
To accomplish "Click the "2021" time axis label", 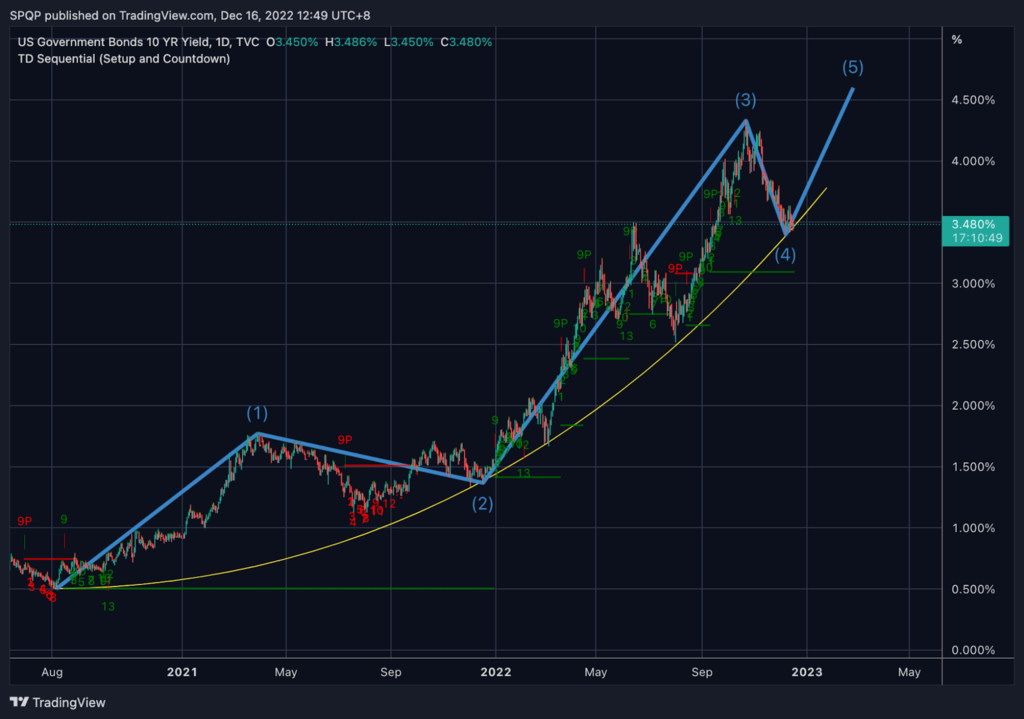I will click(x=182, y=672).
